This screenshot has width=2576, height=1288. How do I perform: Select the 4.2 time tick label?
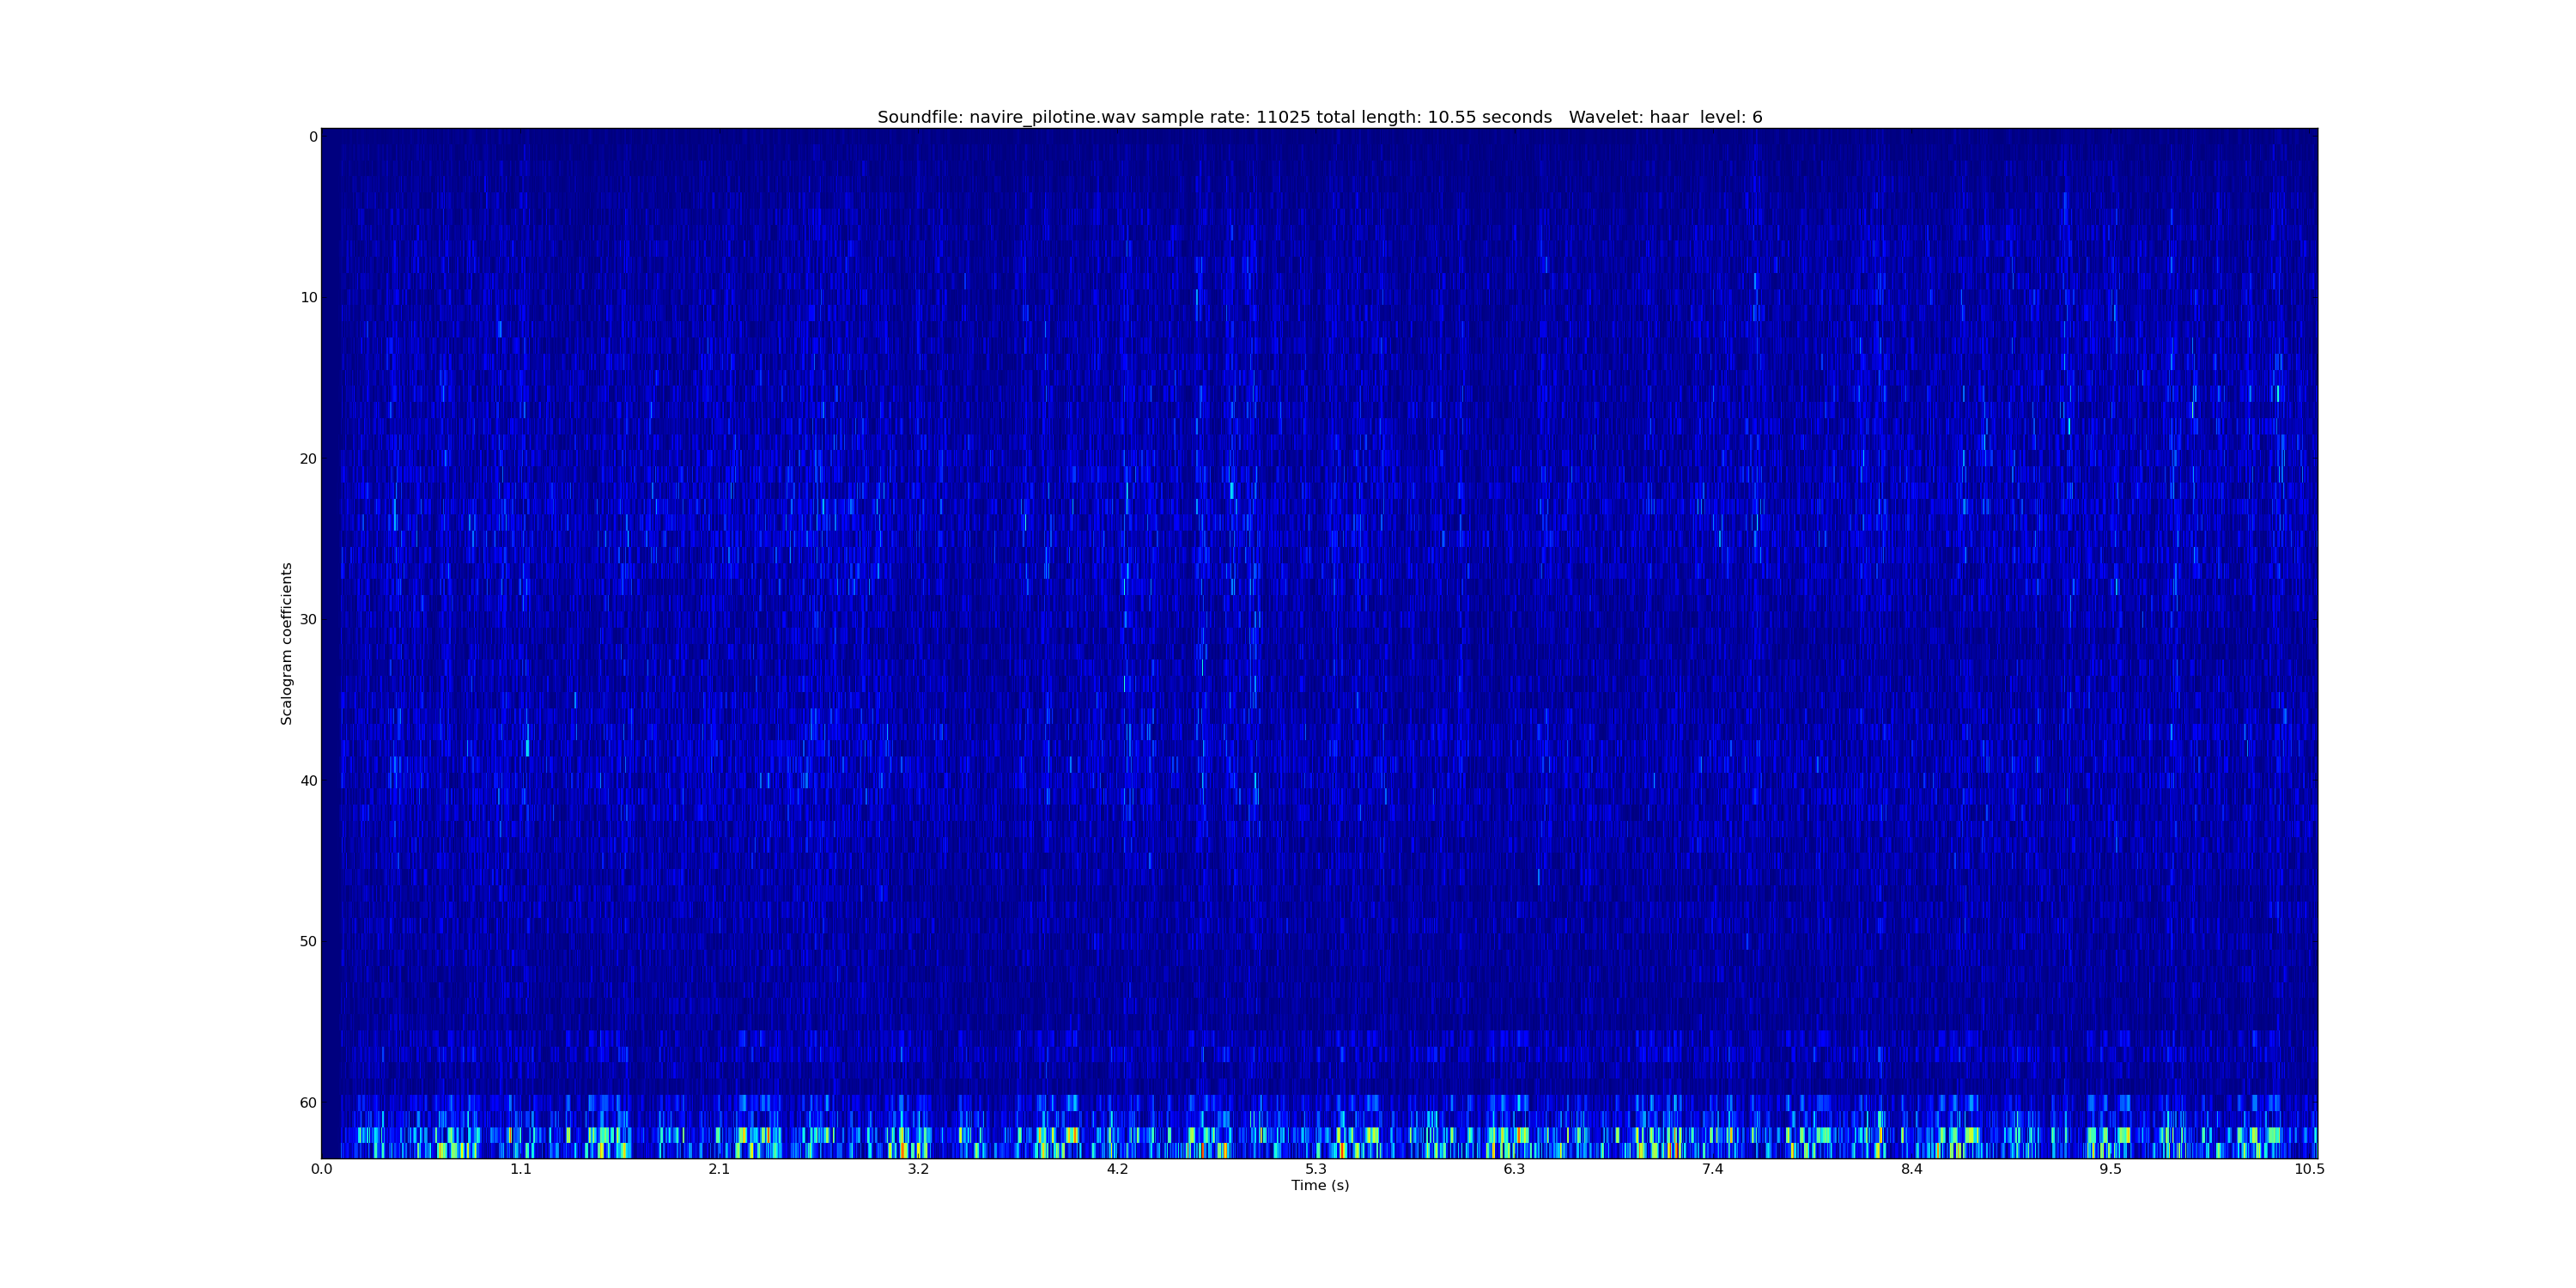tap(1116, 1169)
